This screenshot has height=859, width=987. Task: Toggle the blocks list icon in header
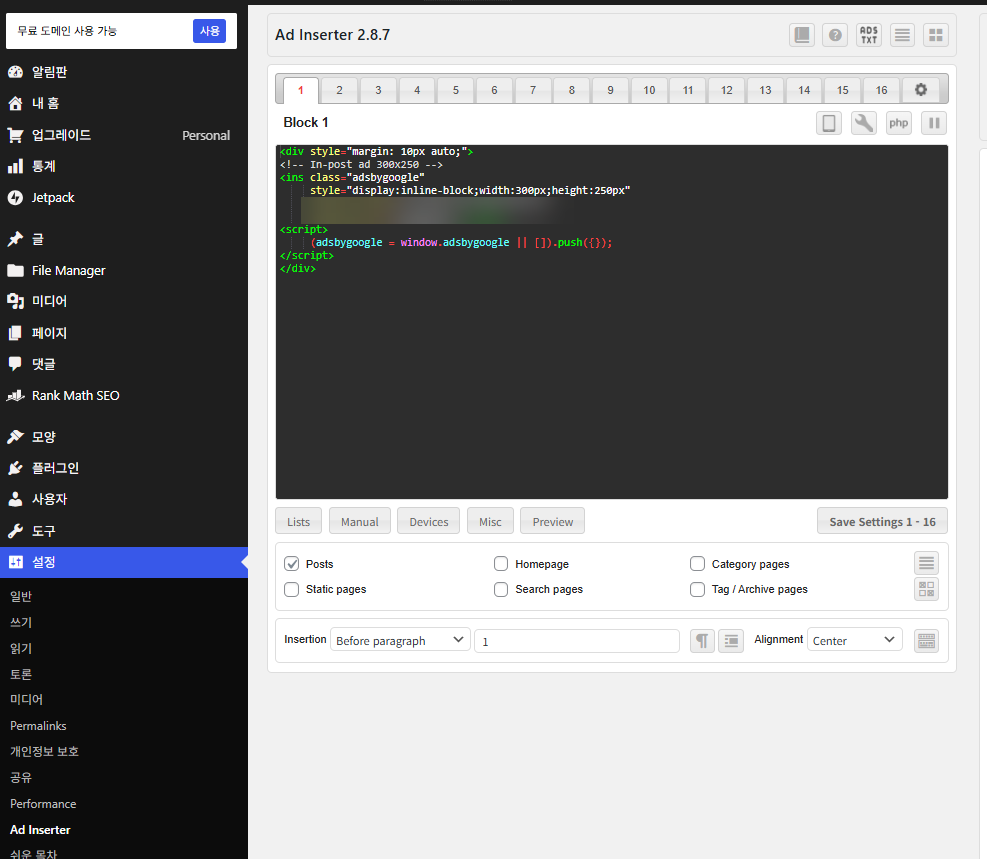(x=902, y=35)
